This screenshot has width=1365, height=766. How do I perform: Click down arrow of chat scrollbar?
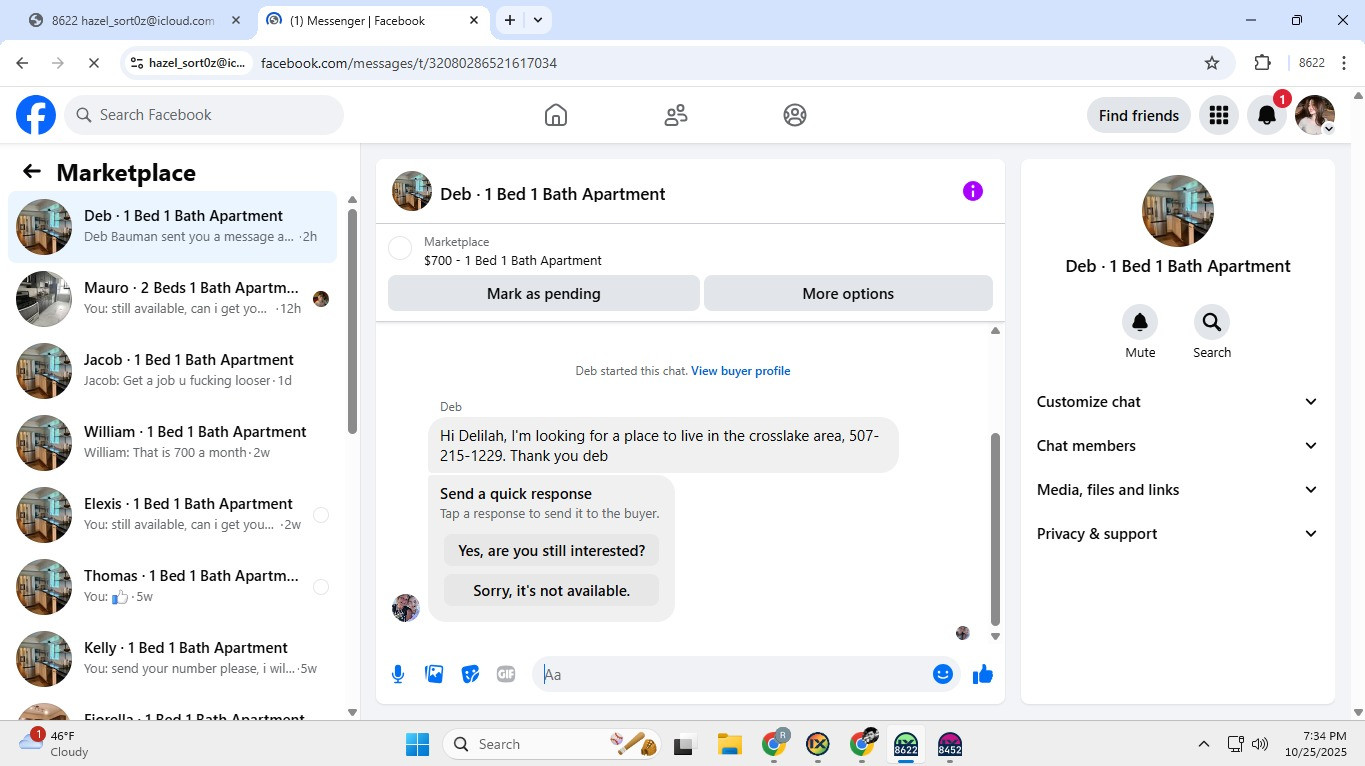coord(995,636)
